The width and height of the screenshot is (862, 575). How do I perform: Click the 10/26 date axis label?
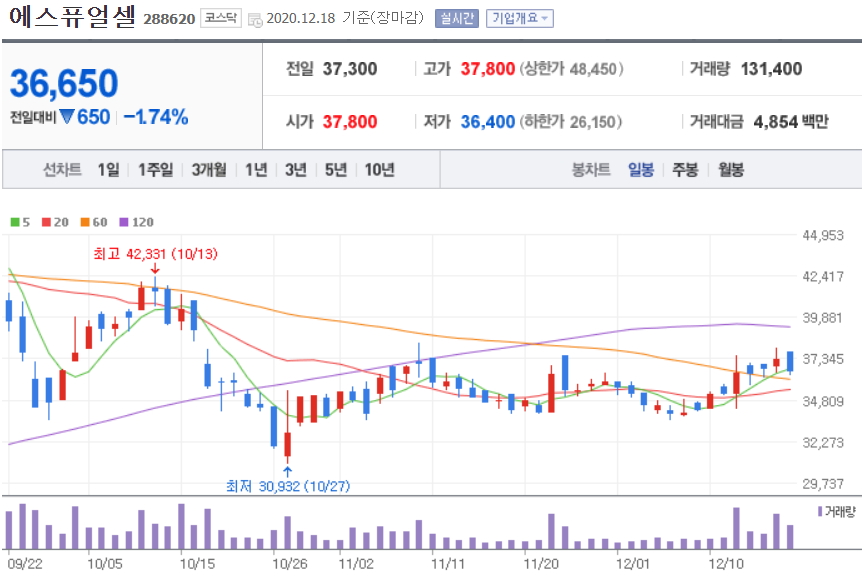pos(290,564)
